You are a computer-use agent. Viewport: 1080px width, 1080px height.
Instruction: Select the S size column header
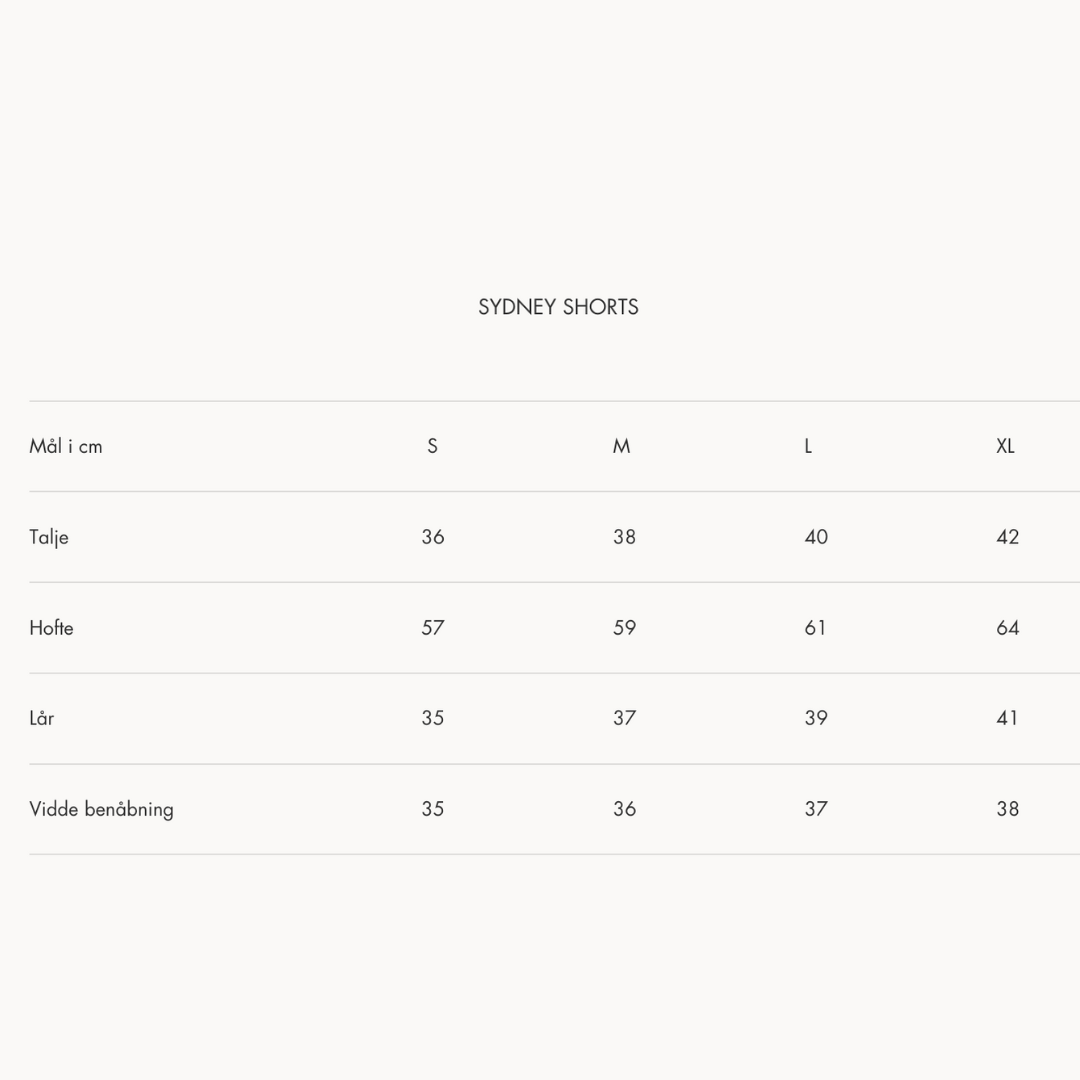(x=432, y=446)
